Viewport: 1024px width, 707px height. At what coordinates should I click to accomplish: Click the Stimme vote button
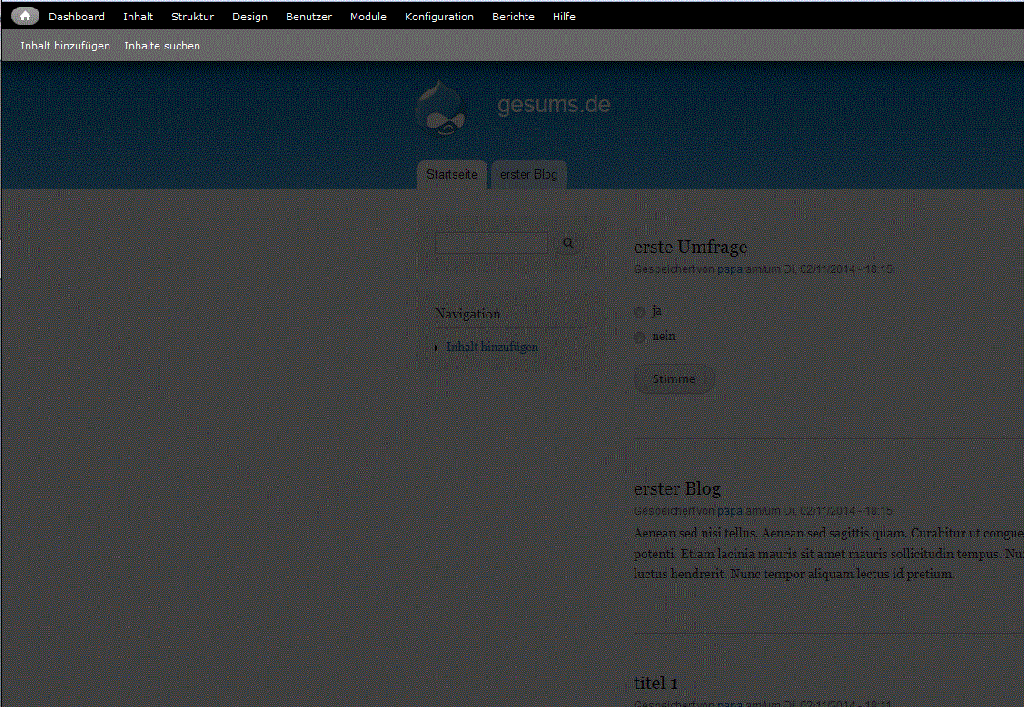[674, 379]
